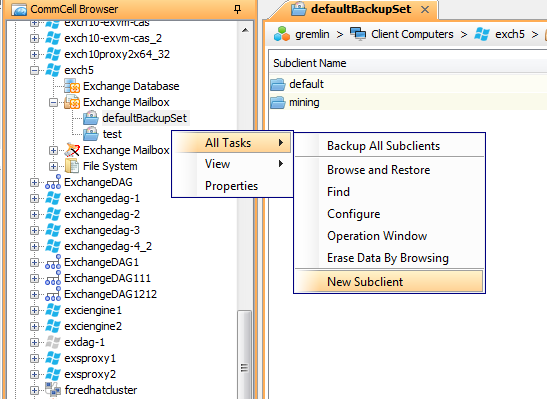Expand the fcredhatcluster node
The width and height of the screenshot is (547, 399).
[x=34, y=390]
